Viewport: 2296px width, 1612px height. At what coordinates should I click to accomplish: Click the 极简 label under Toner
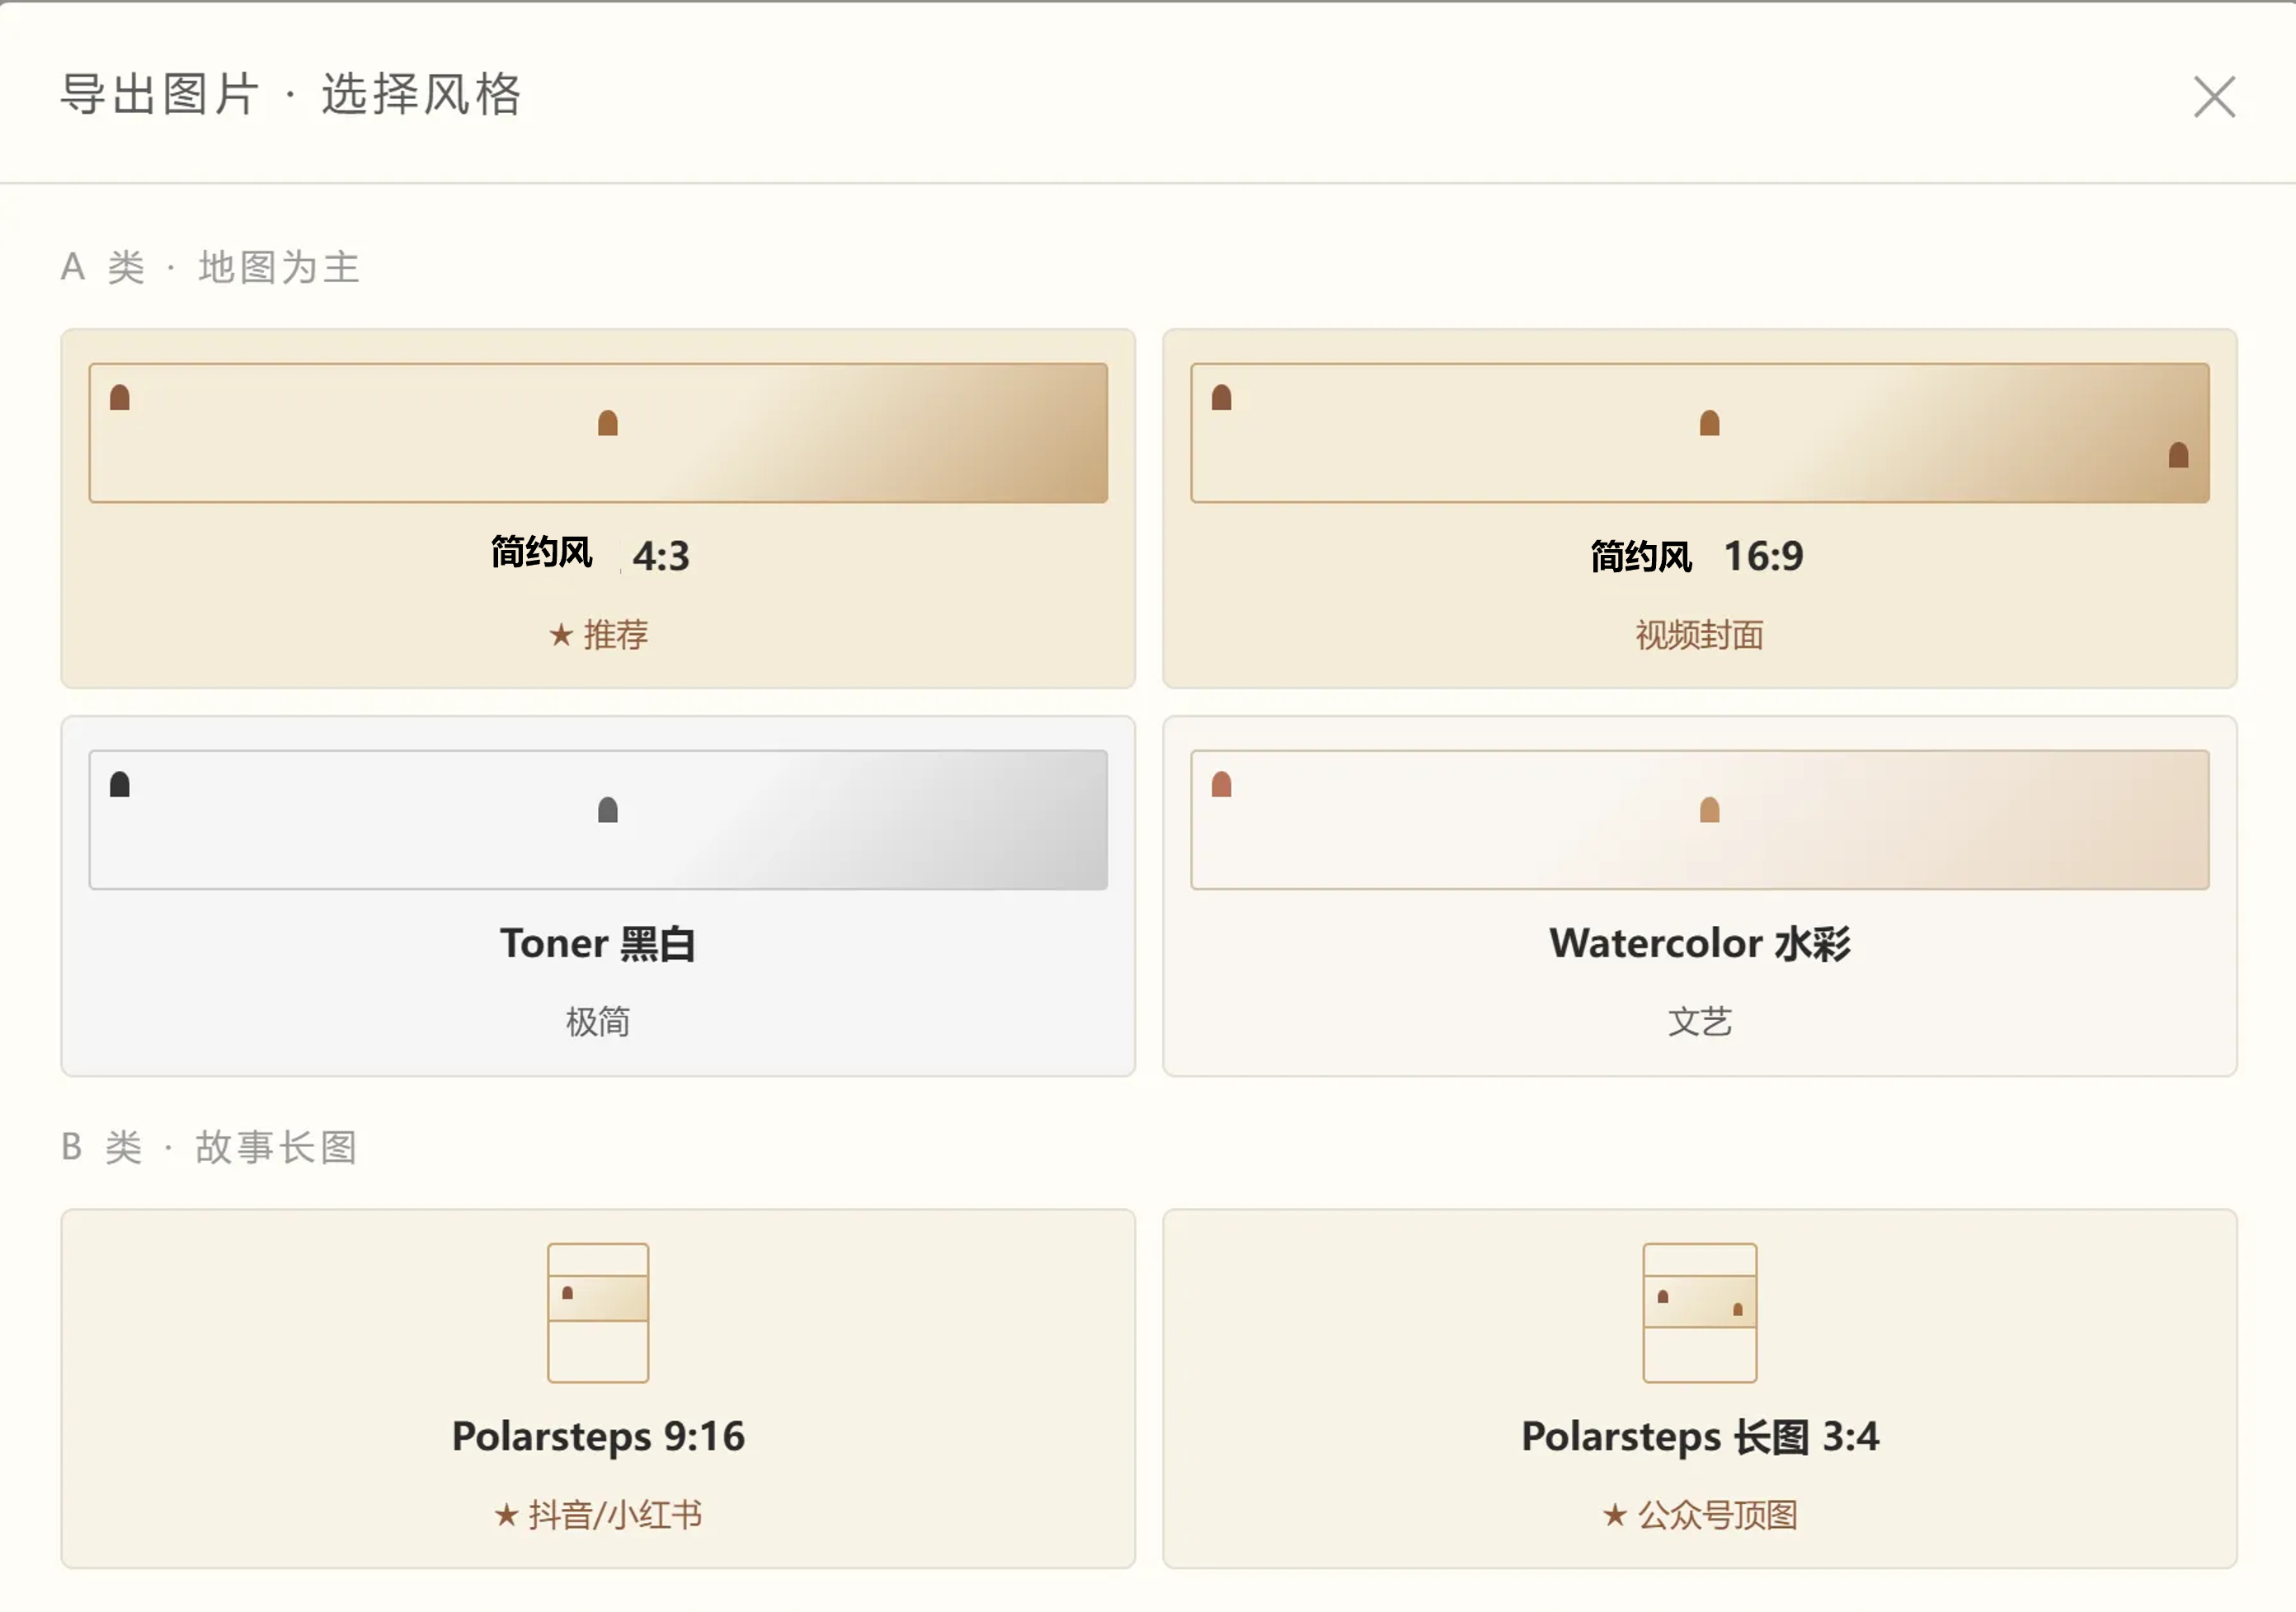pos(598,1022)
